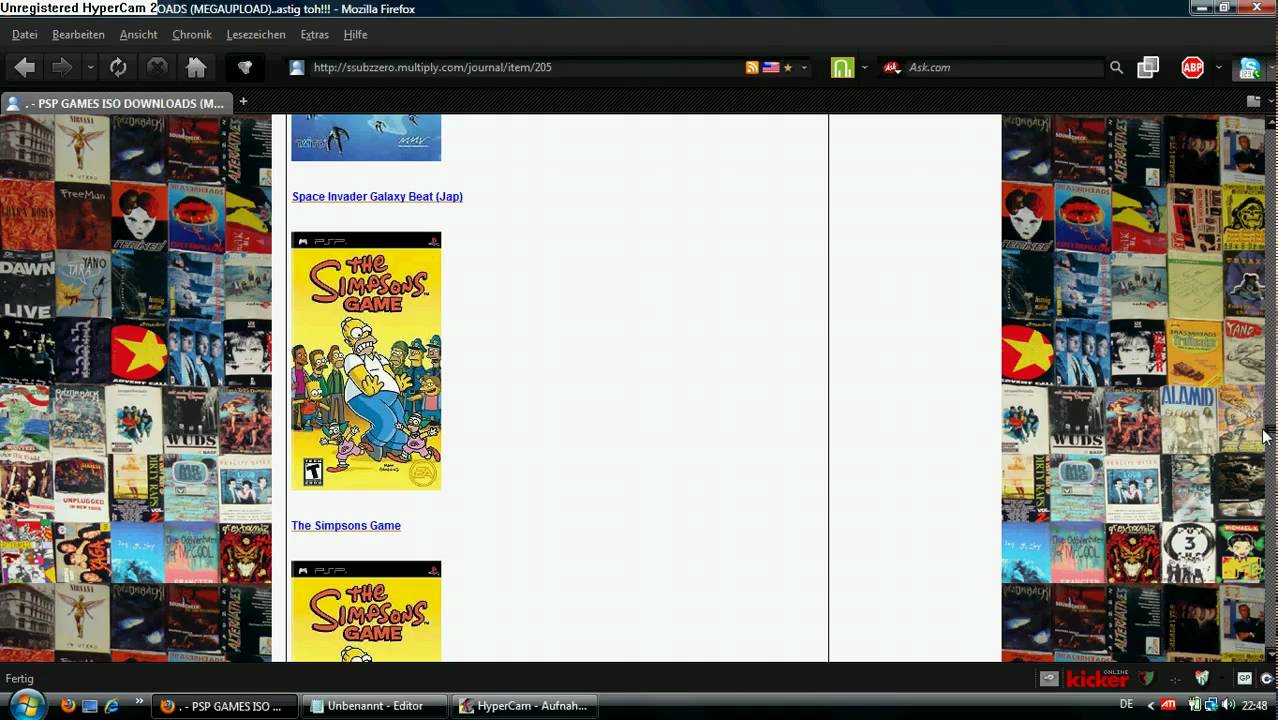Screen dimensions: 1278x720
Task: Expand the quick launch chevron
Action: tap(139, 701)
